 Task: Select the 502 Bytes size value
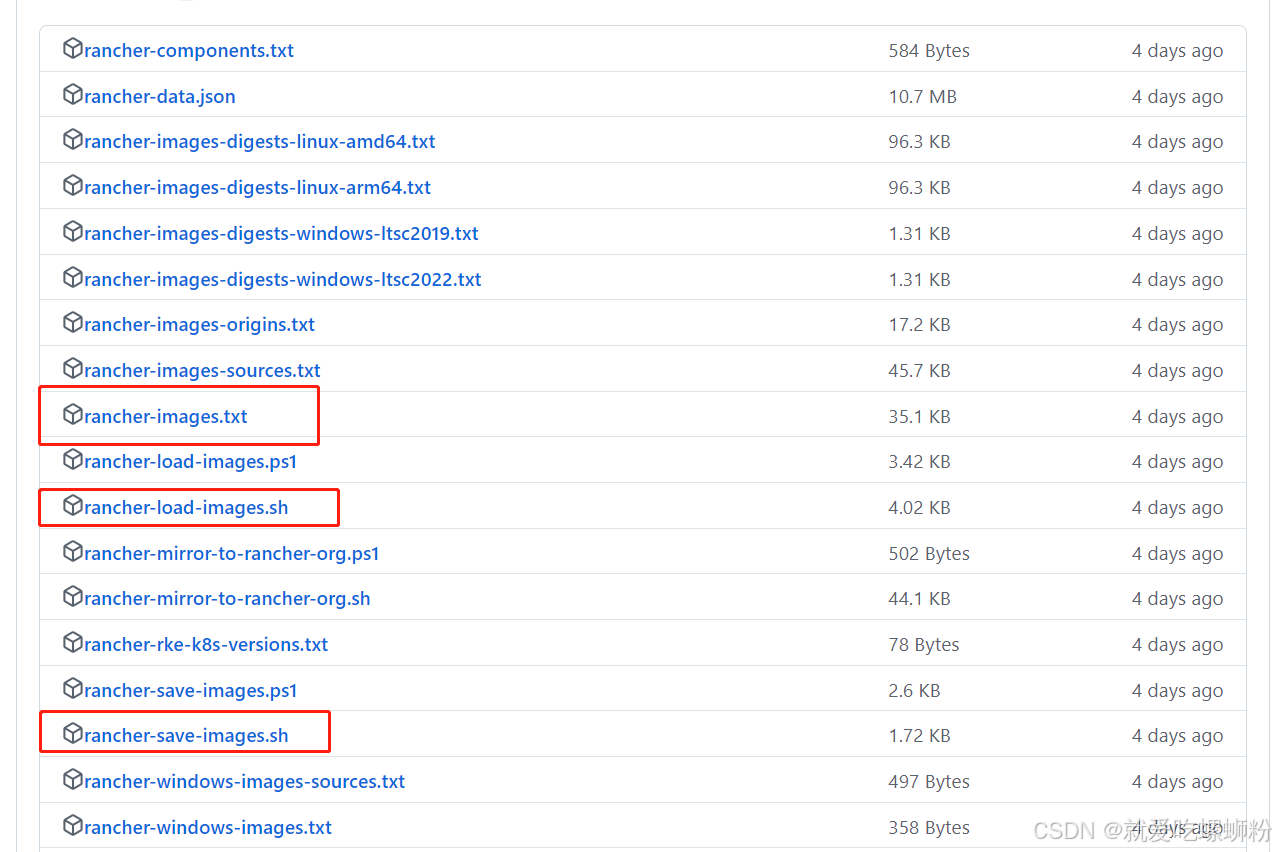pyautogui.click(x=929, y=553)
